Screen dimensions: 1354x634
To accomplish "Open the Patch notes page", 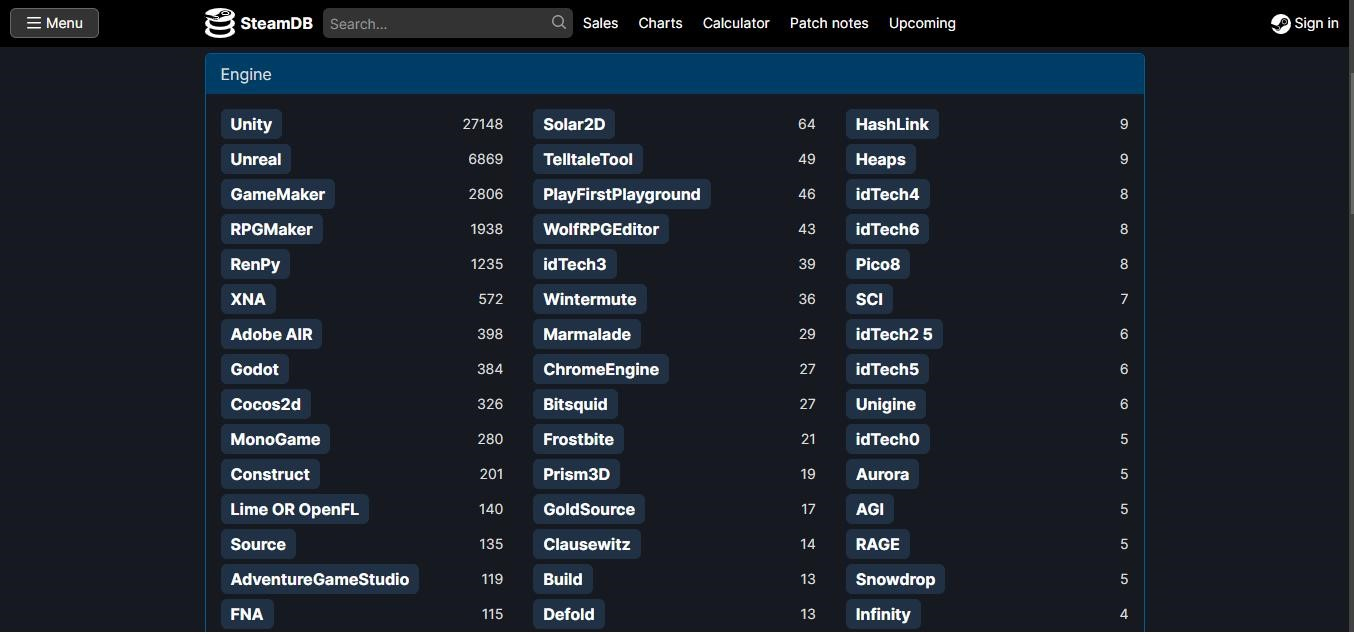I will coord(829,23).
